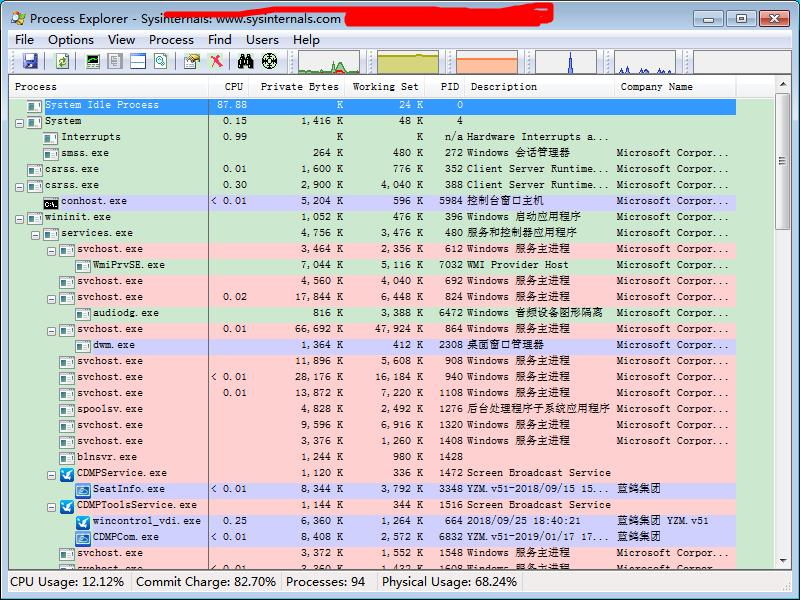Open the Options menu
The height and width of the screenshot is (600, 800).
(x=71, y=40)
